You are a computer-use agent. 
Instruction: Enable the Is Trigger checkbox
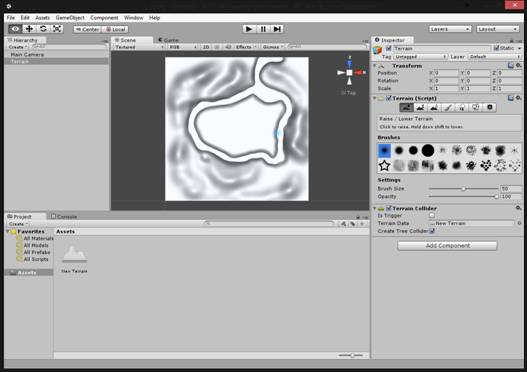(432, 215)
